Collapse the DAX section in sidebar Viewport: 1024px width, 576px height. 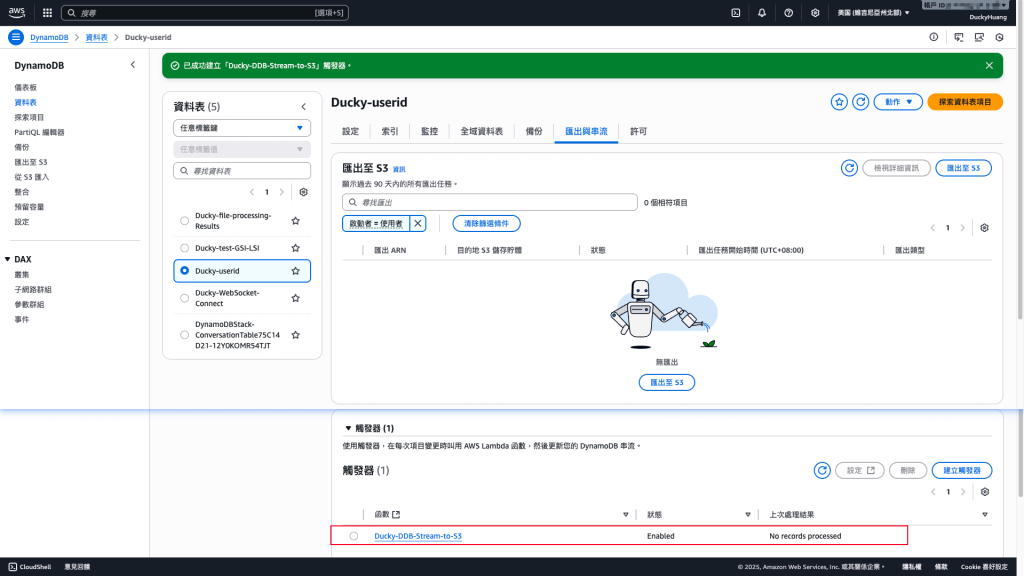point(8,259)
